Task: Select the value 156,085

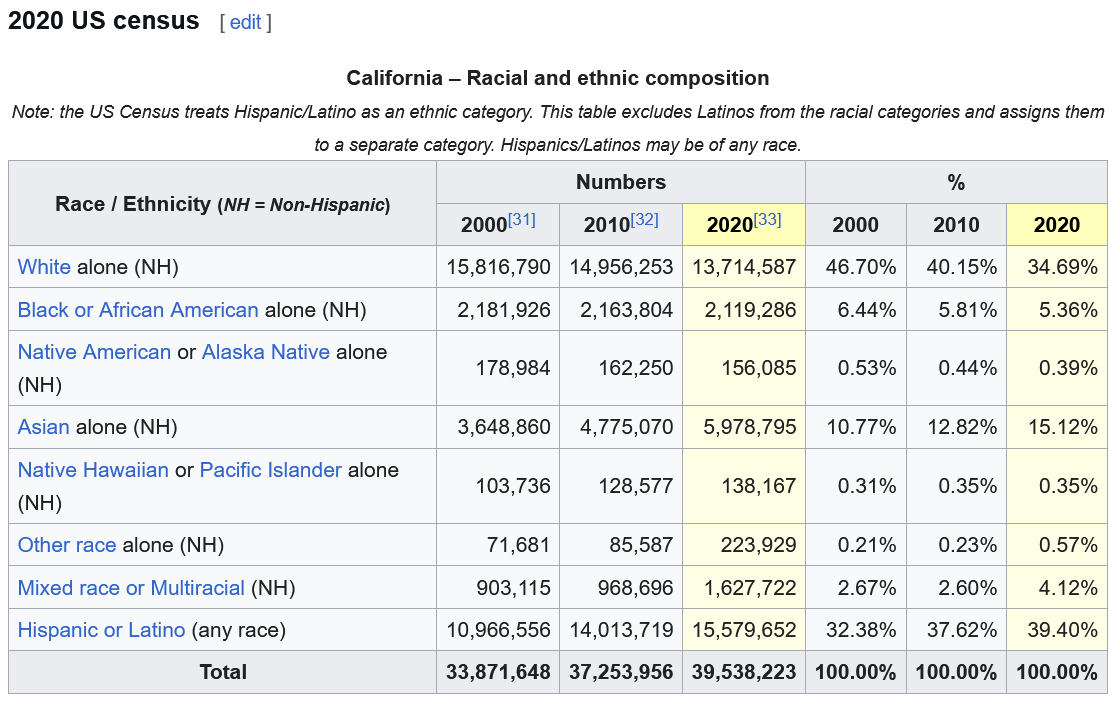Action: pos(759,368)
